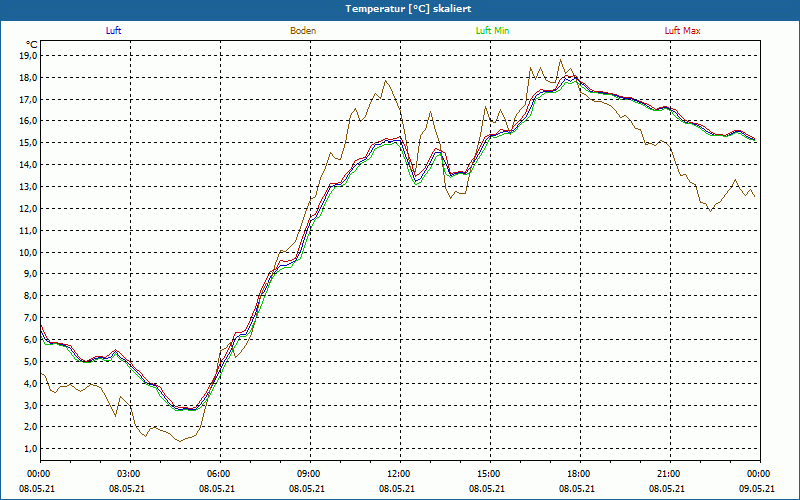The width and height of the screenshot is (800, 500).
Task: Click the '21:00' time axis label
Action: pos(666,474)
